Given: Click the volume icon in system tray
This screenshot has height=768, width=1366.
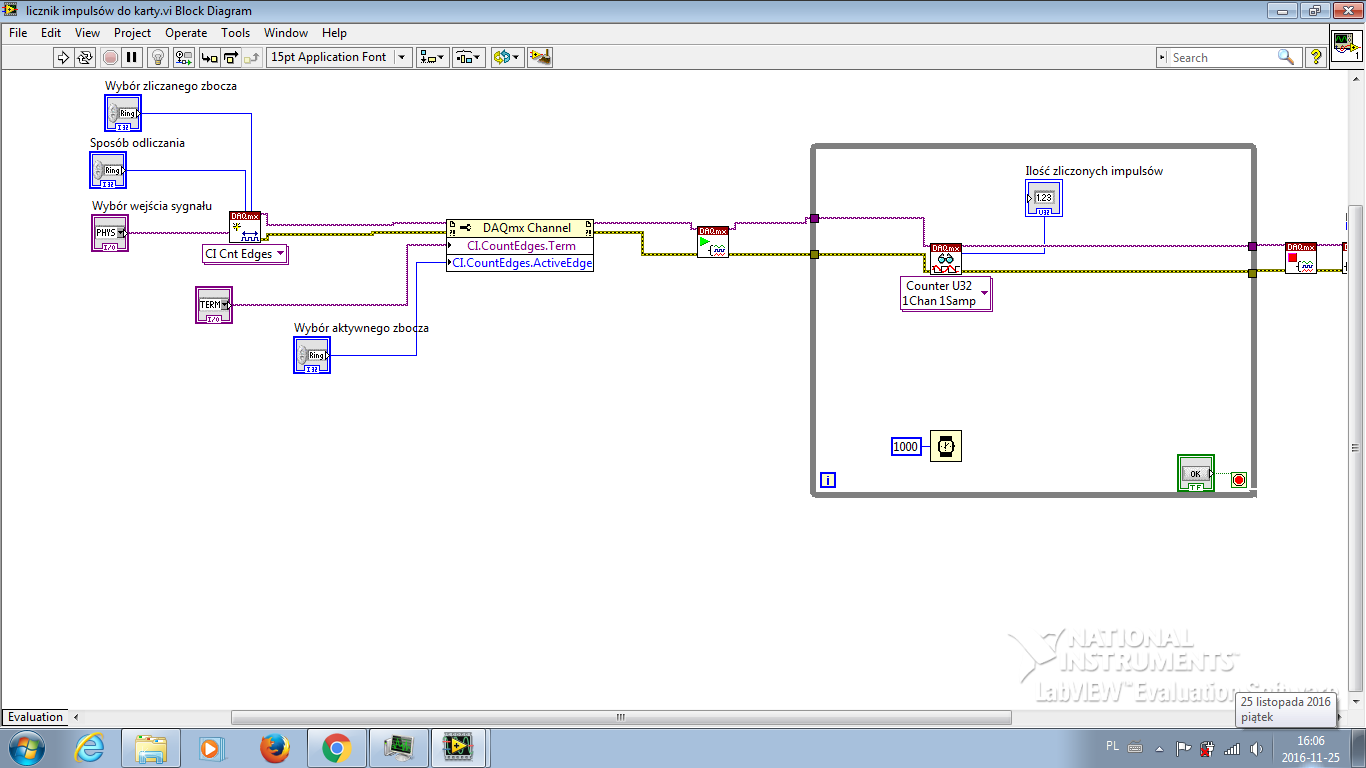Looking at the screenshot, I should coord(1256,748).
